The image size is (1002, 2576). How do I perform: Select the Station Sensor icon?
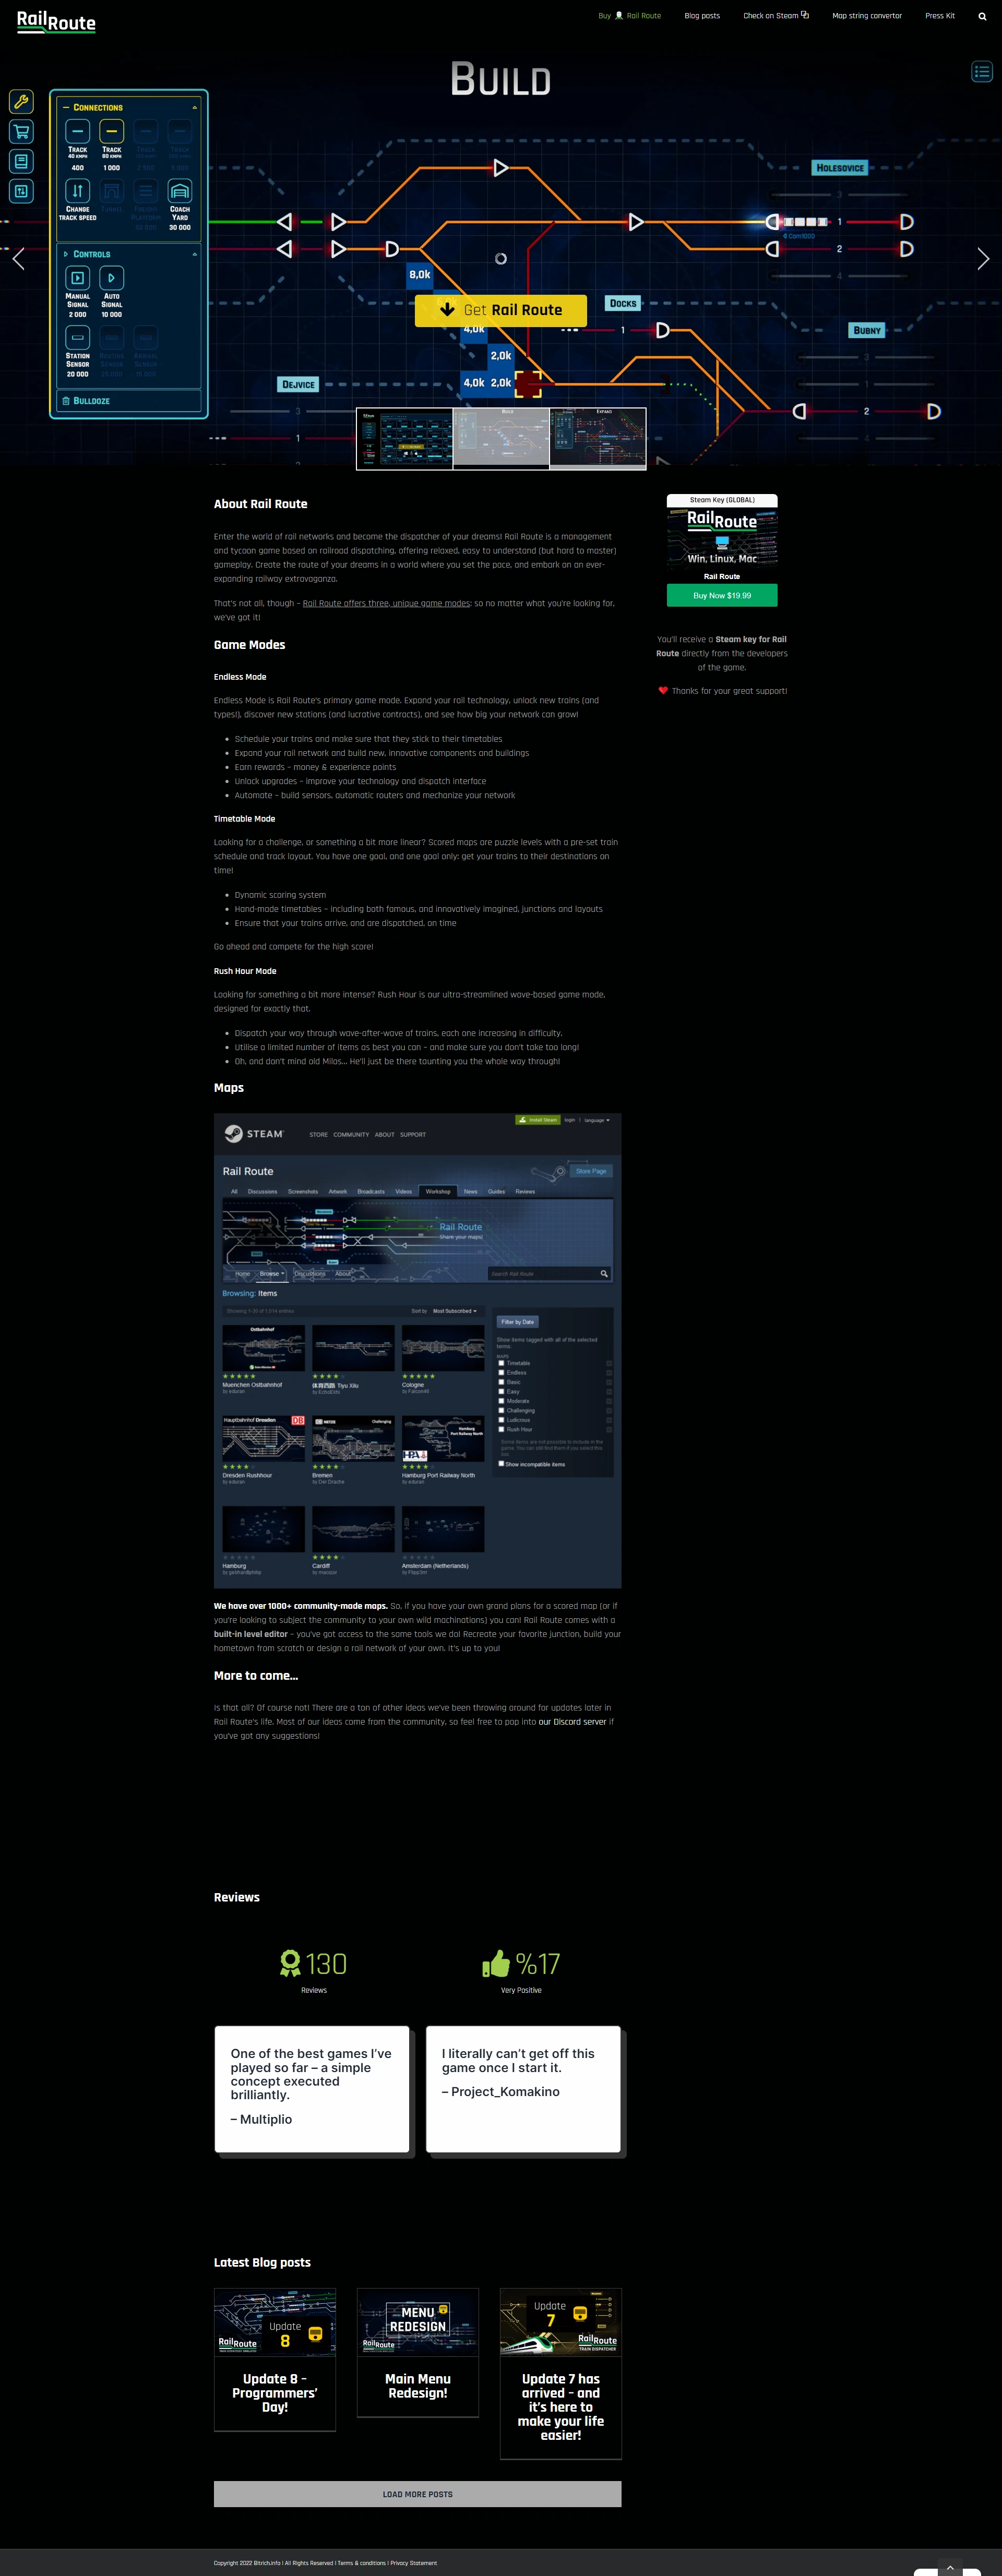point(77,337)
